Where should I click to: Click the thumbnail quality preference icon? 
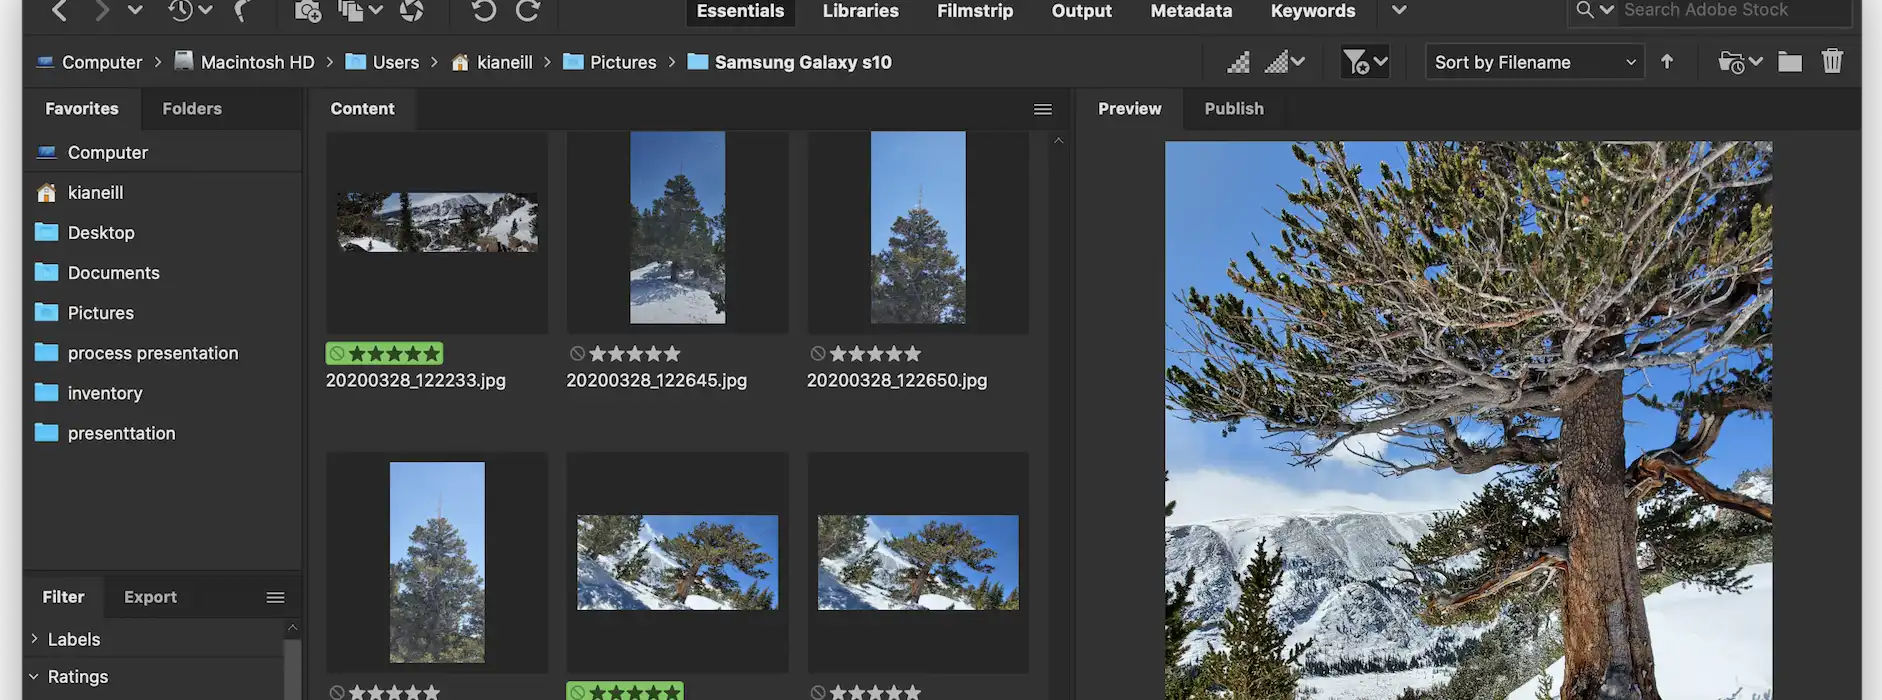click(1239, 62)
